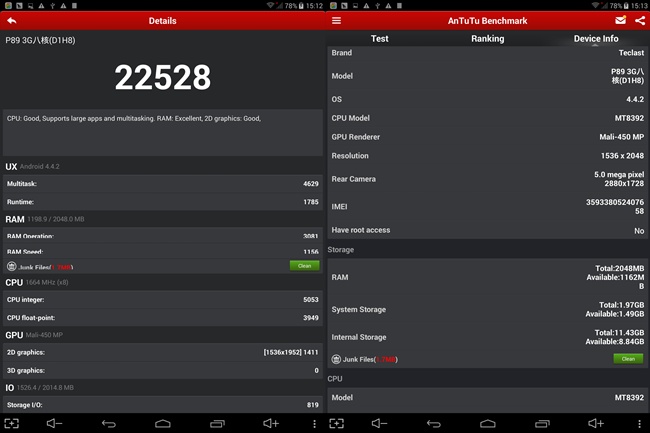650x433 pixels.
Task: Tap home button in left navigation bar
Action: pyautogui.click(x=162, y=423)
